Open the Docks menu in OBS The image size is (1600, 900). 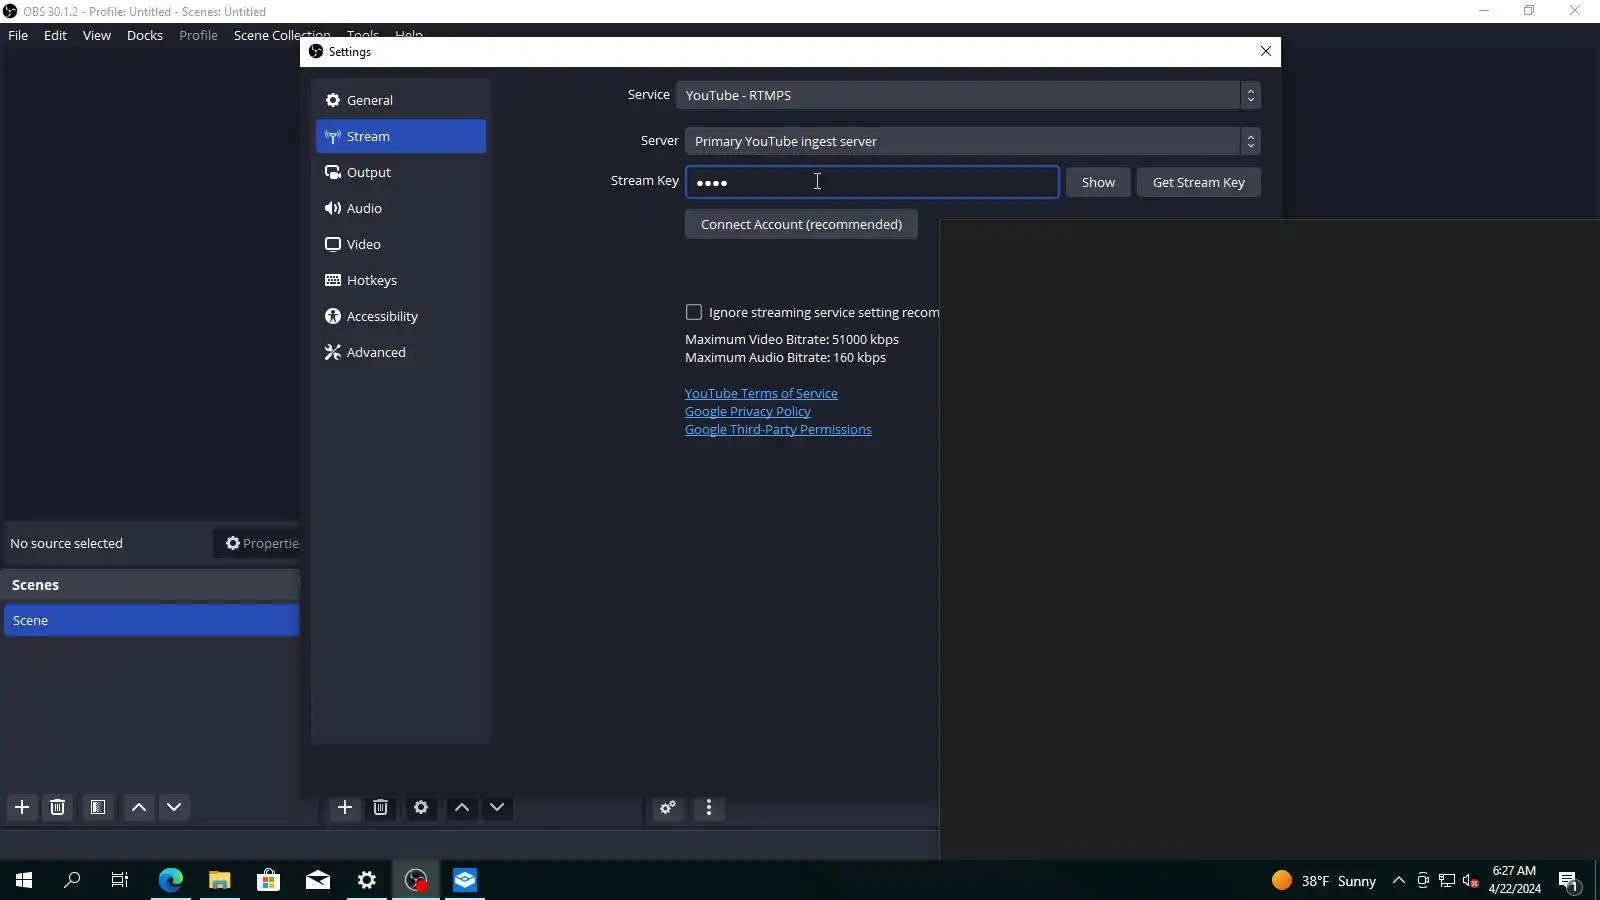[145, 35]
